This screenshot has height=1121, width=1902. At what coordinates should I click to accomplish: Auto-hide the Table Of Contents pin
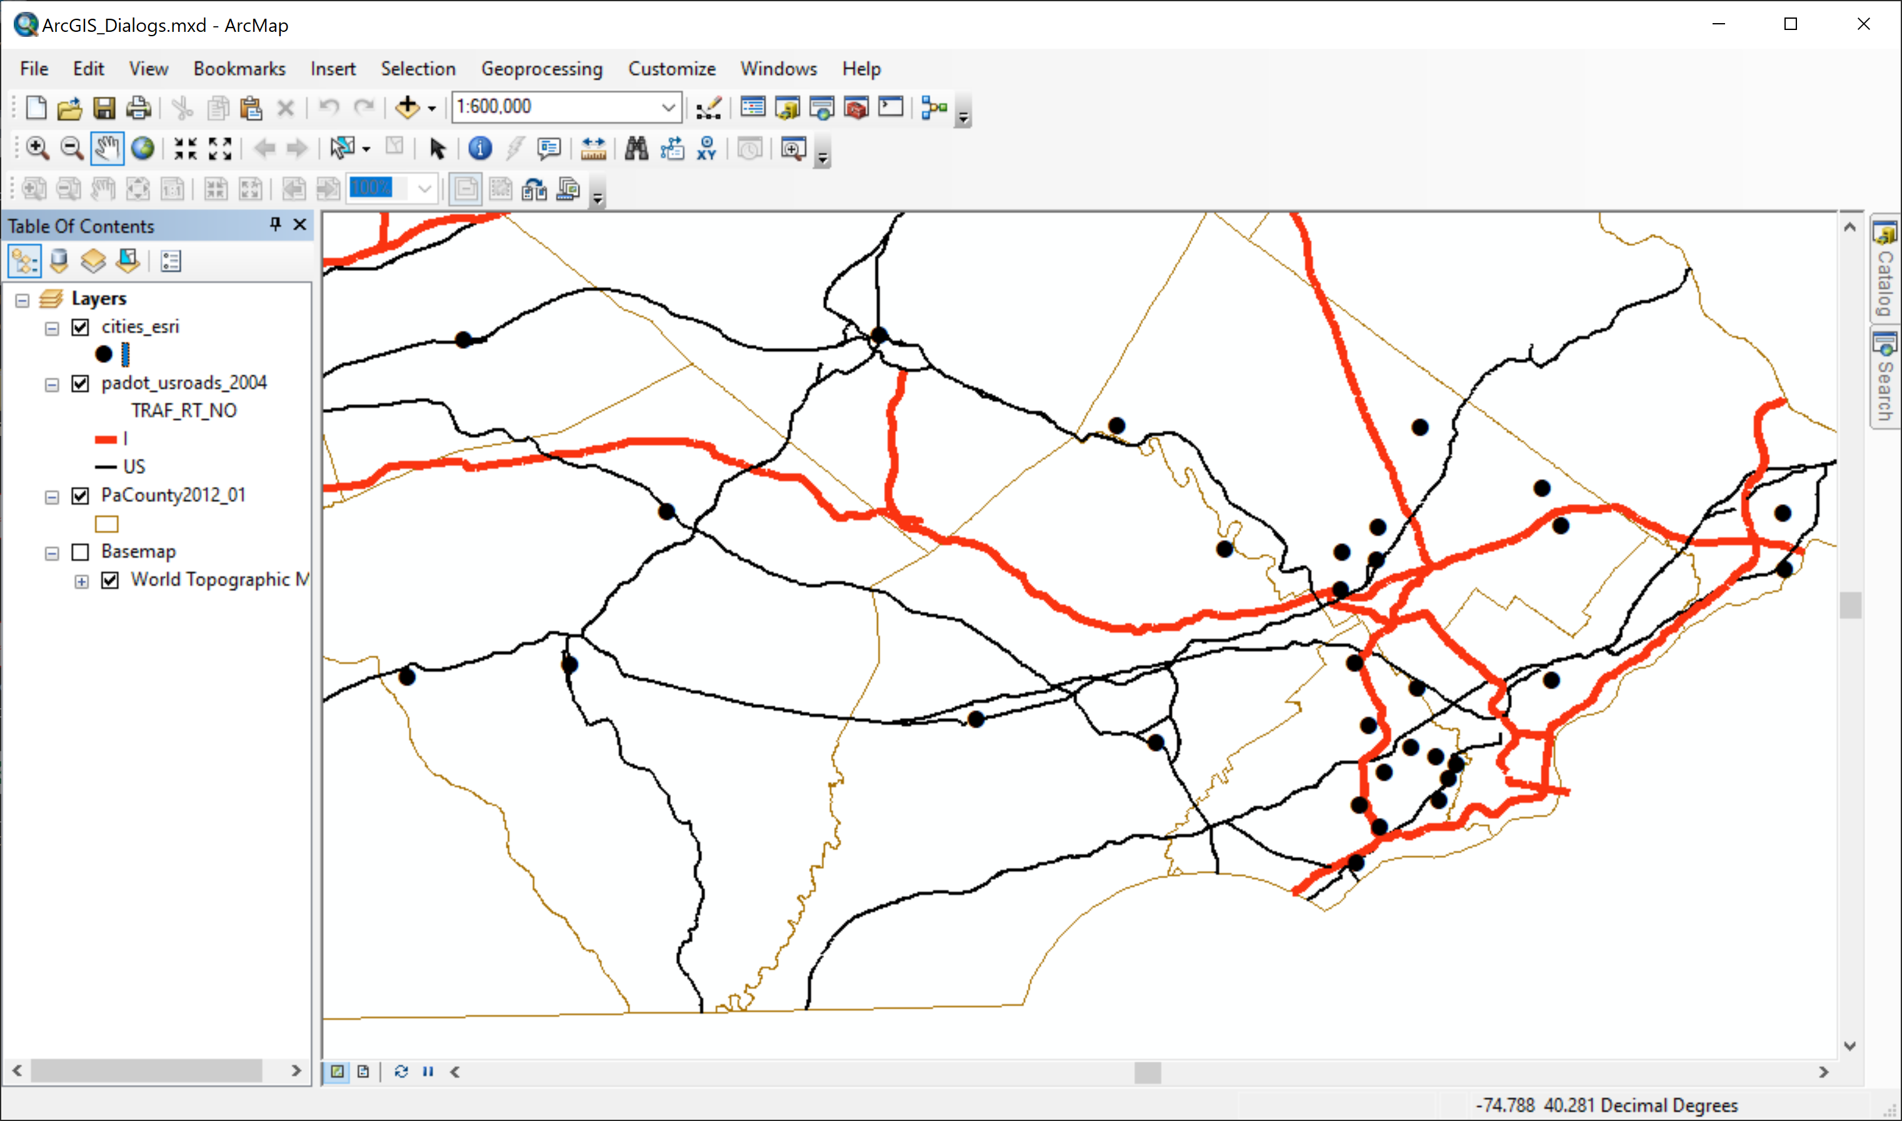coord(275,225)
